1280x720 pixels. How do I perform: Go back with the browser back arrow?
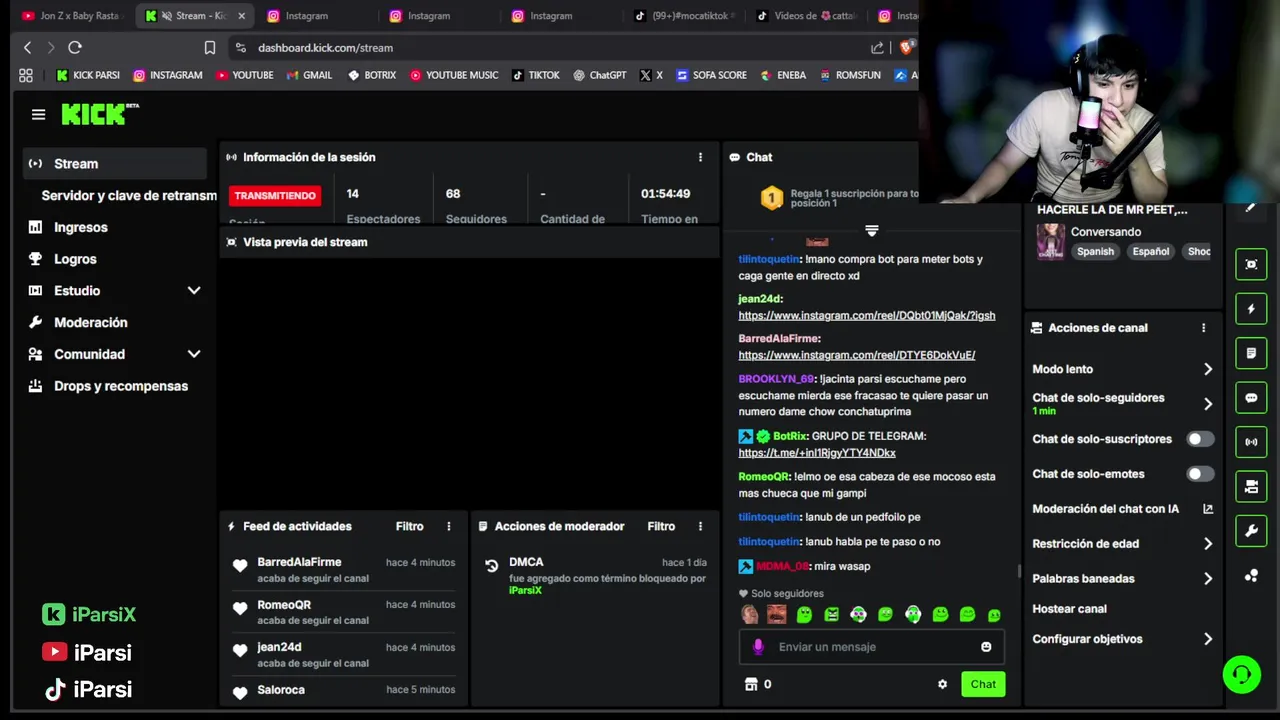[x=27, y=47]
